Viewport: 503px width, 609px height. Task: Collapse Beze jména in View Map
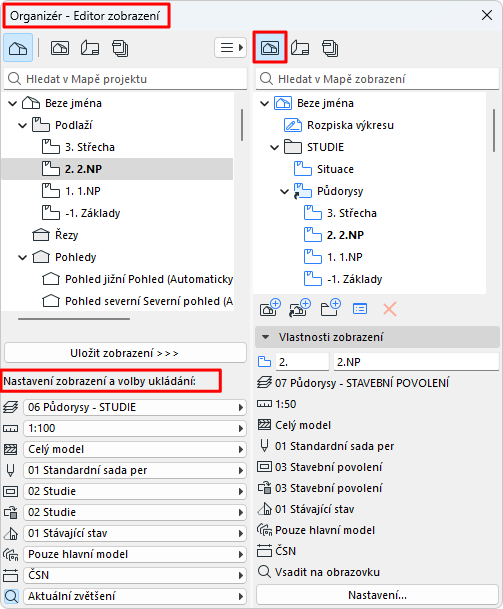click(x=265, y=103)
